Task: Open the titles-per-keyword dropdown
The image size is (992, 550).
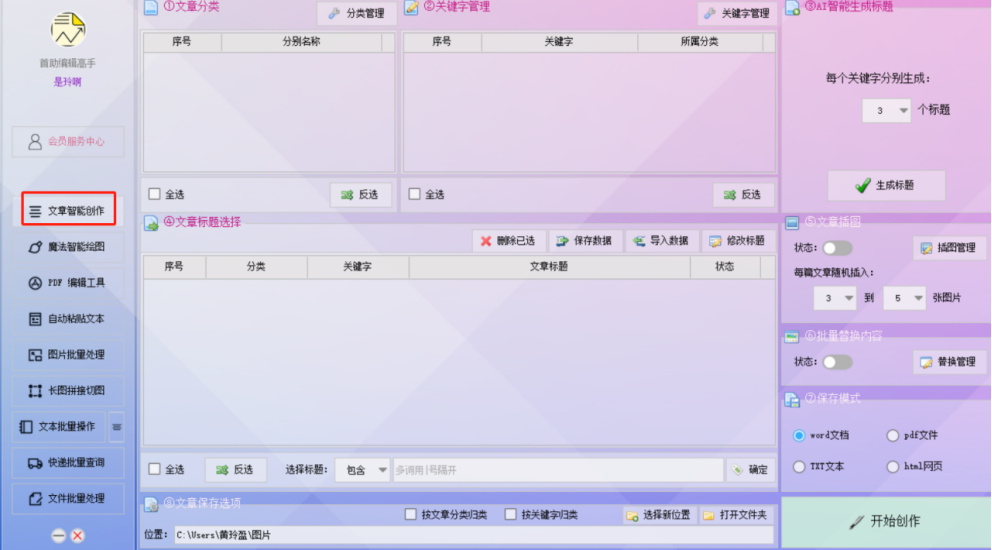Action: coord(886,110)
